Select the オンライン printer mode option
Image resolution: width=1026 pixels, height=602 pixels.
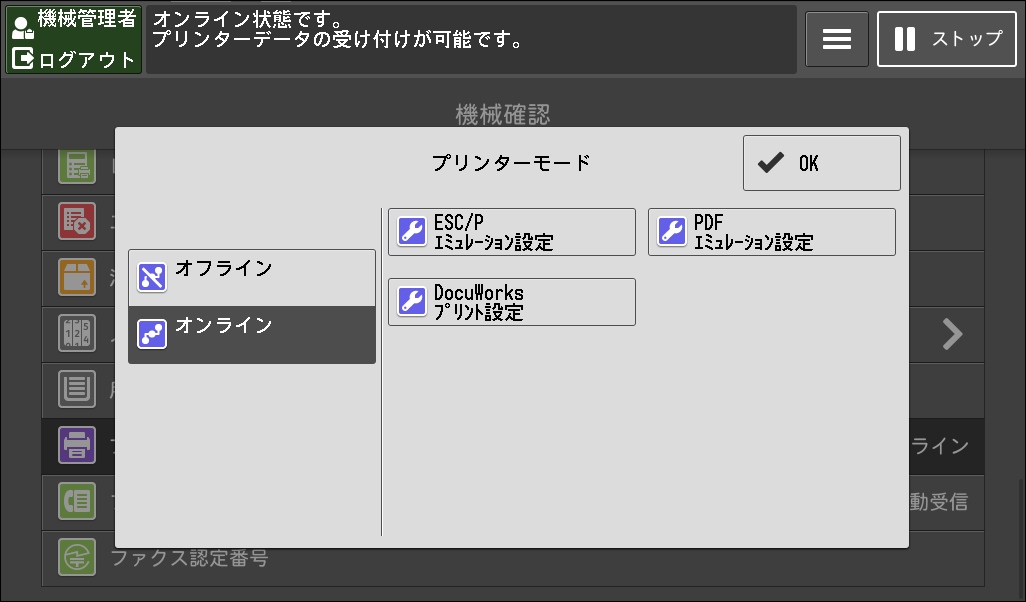[252, 334]
